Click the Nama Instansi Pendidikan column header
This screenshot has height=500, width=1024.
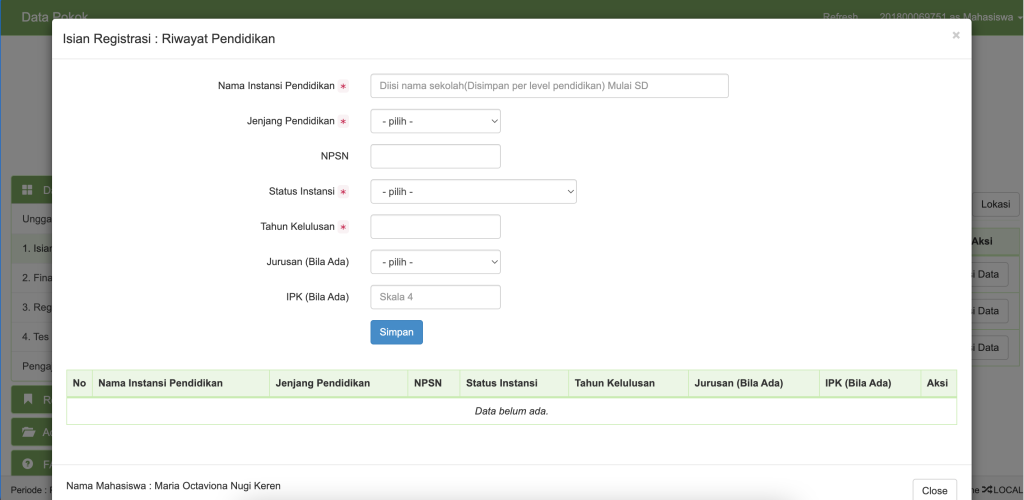[x=160, y=383]
